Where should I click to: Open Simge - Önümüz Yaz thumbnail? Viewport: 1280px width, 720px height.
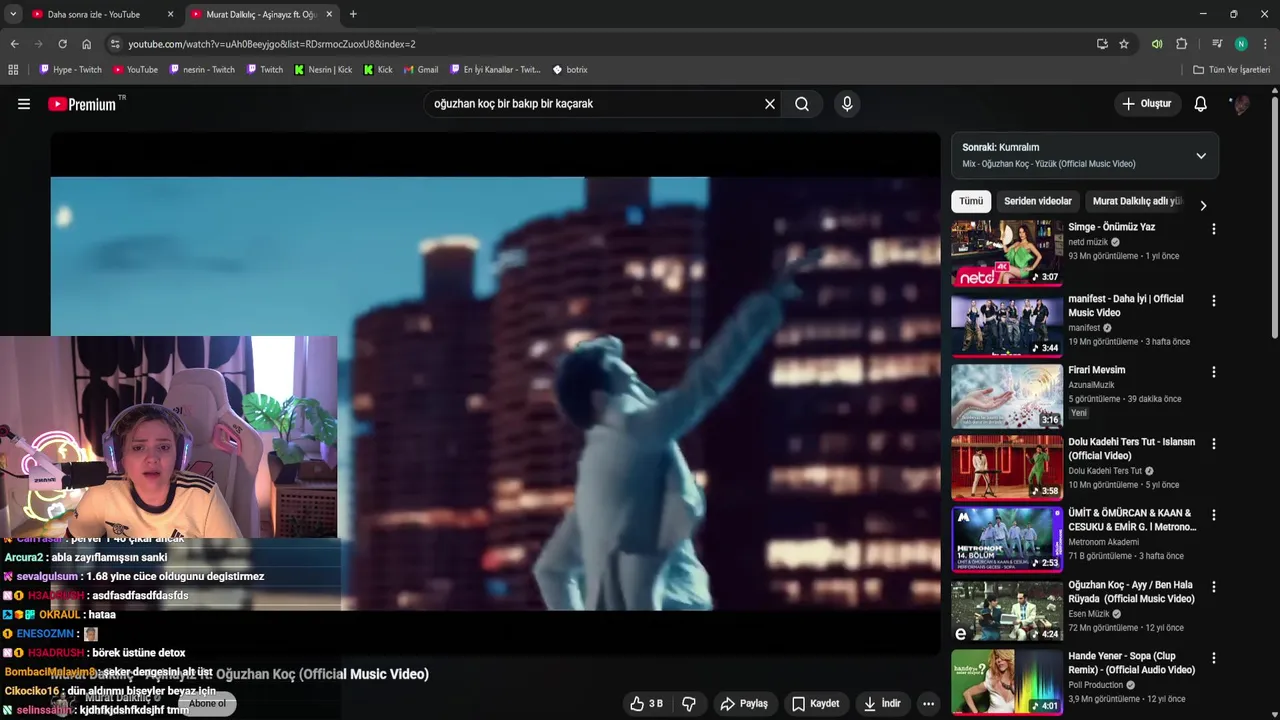coord(1007,253)
